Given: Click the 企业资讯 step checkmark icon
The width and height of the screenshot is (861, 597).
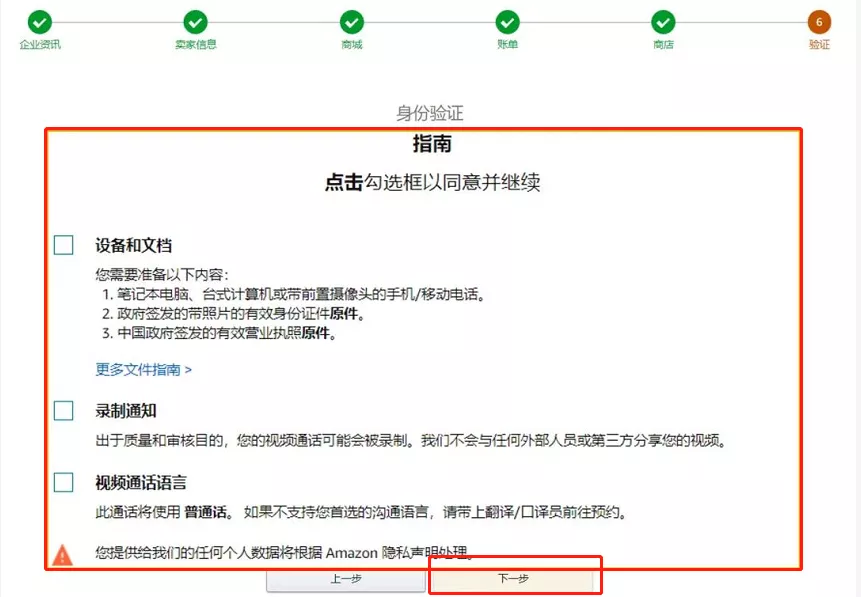Looking at the screenshot, I should pos(40,23).
